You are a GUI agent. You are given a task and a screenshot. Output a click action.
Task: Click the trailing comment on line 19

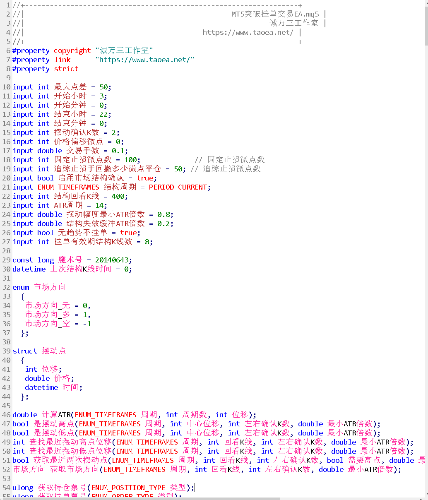tap(226, 169)
